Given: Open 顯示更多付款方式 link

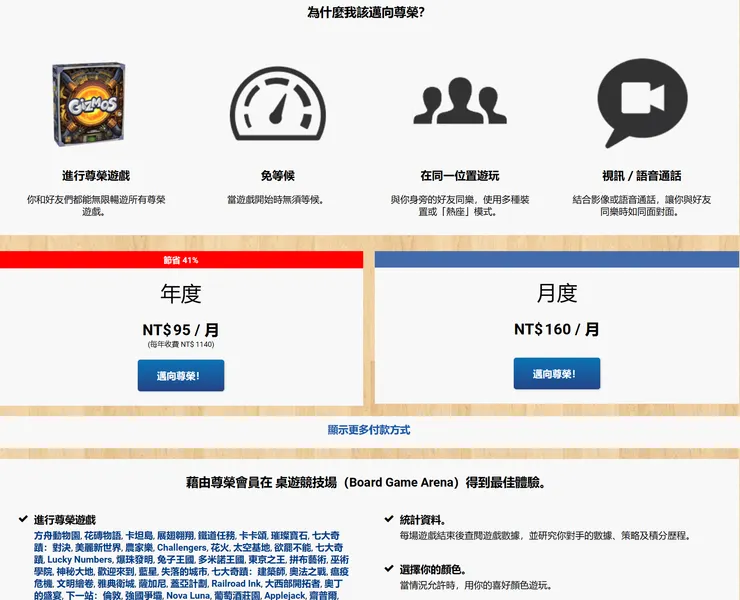Looking at the screenshot, I should point(369,430).
